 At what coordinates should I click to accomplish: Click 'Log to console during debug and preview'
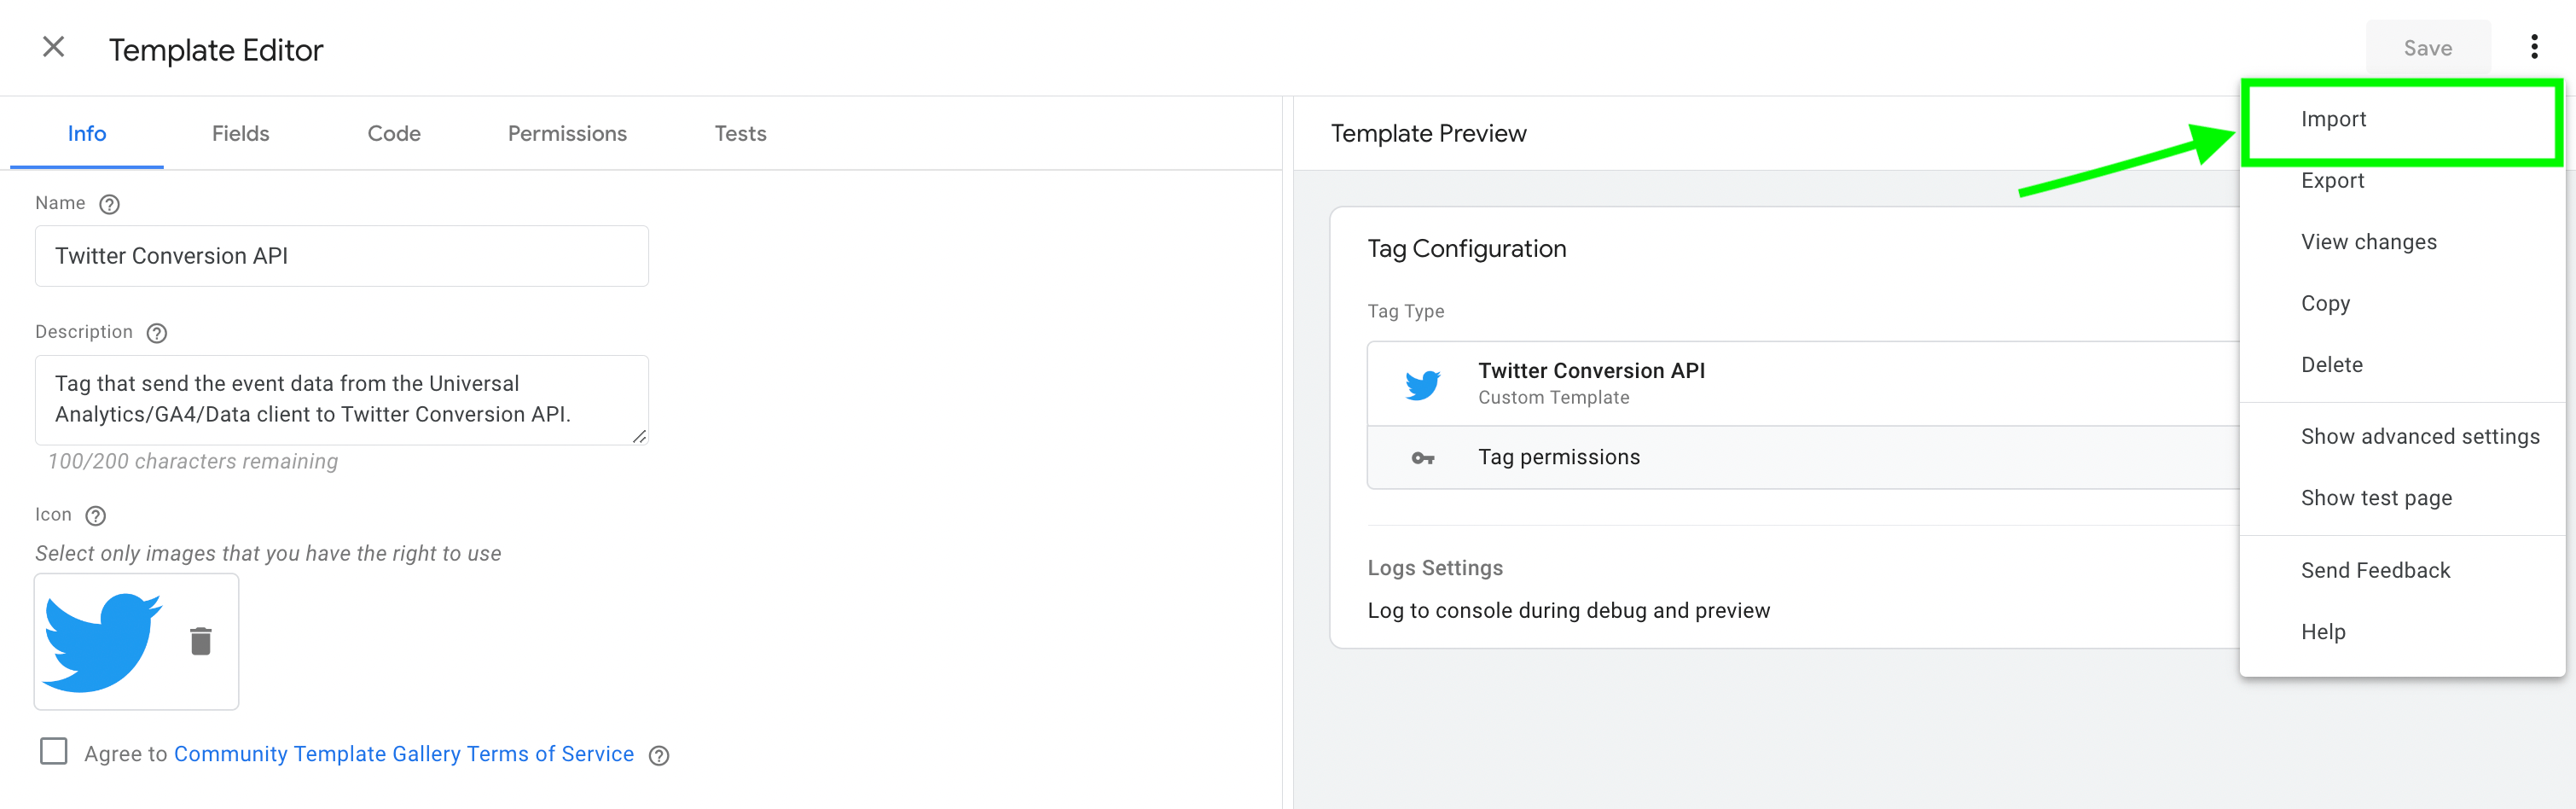click(x=1568, y=611)
